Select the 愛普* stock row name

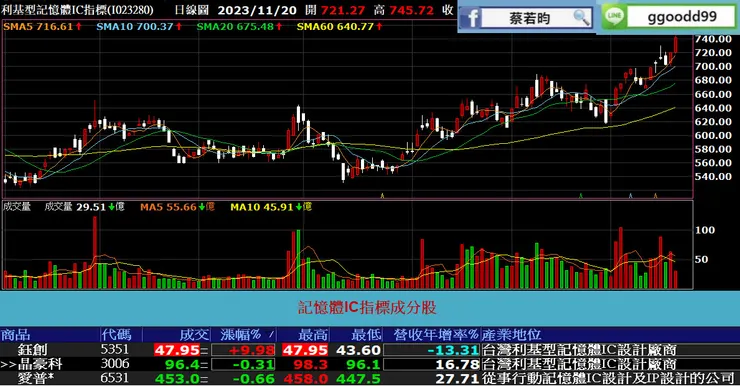pyautogui.click(x=36, y=378)
